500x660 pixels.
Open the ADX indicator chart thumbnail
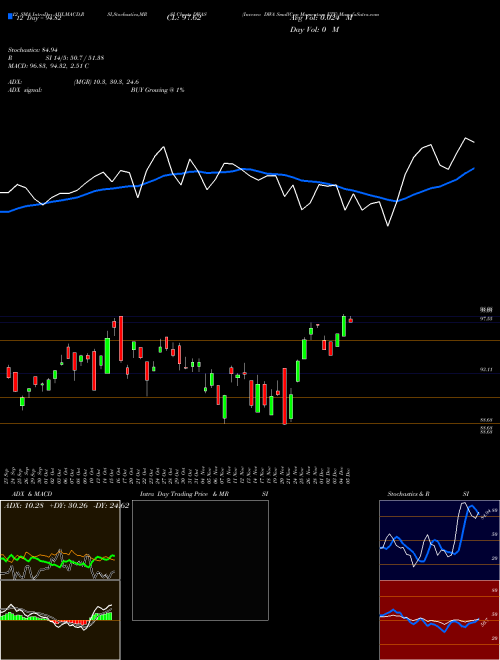60,540
